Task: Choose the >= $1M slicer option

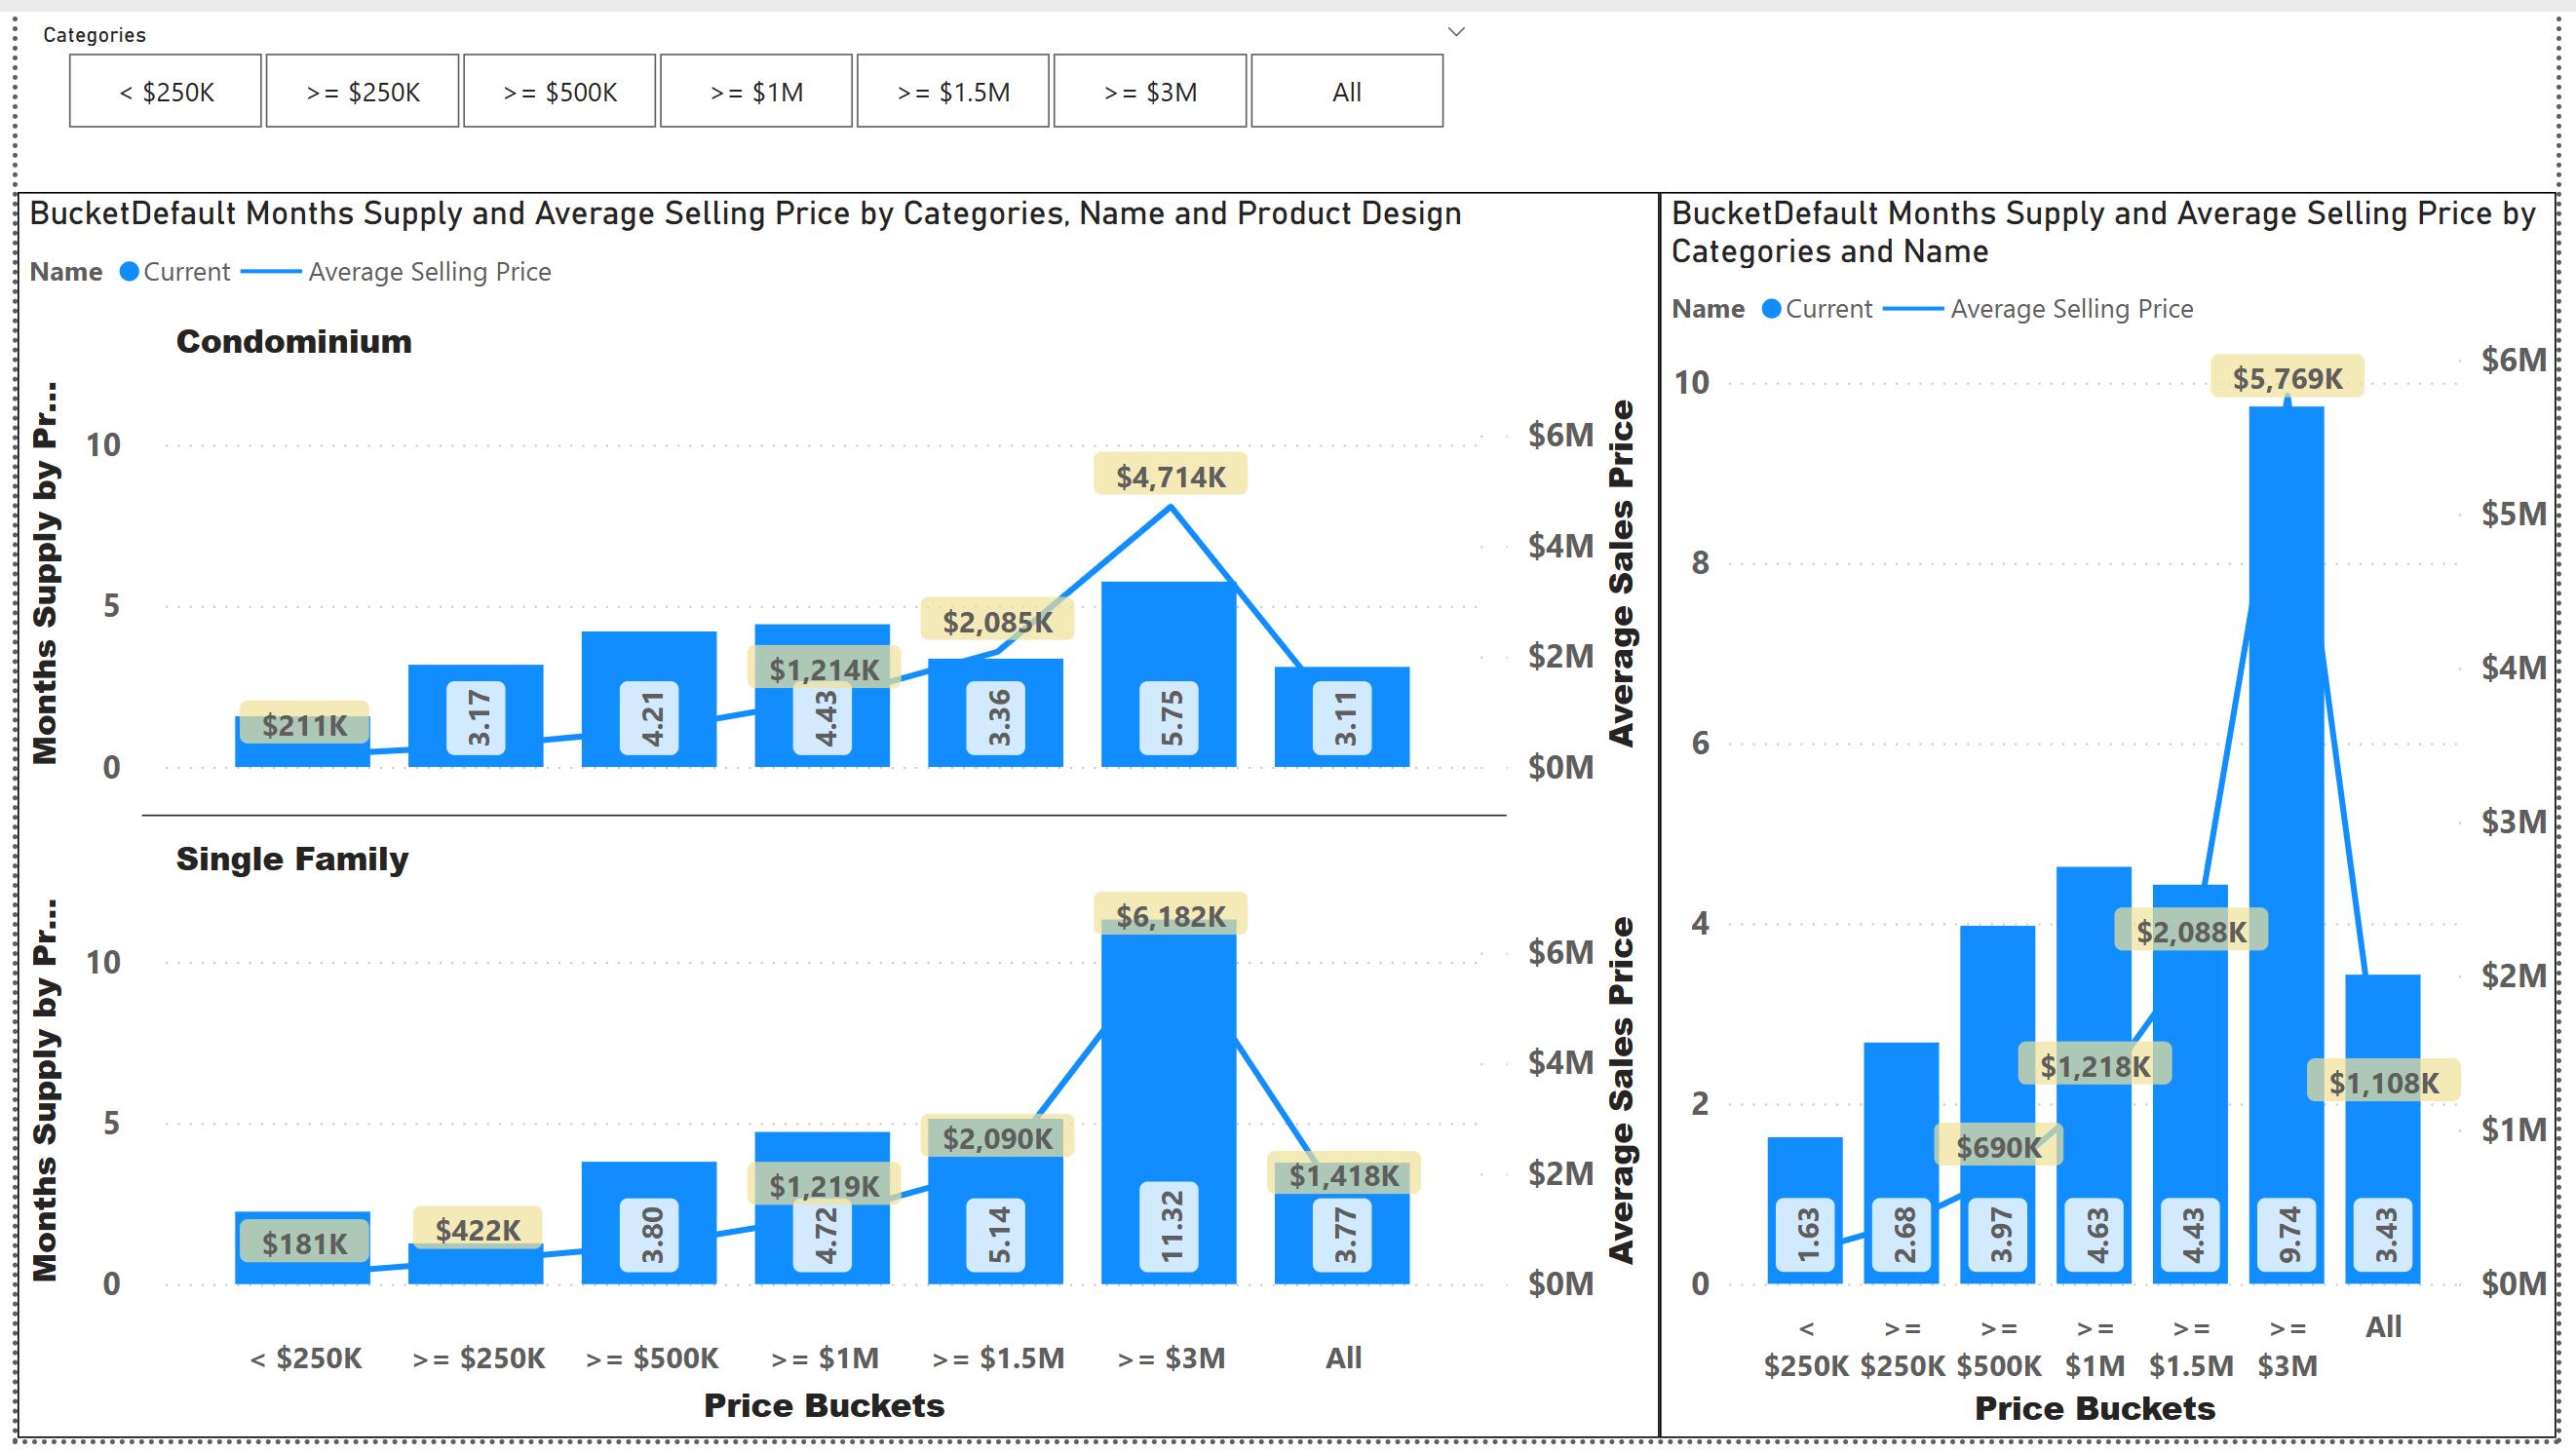Action: tap(756, 91)
